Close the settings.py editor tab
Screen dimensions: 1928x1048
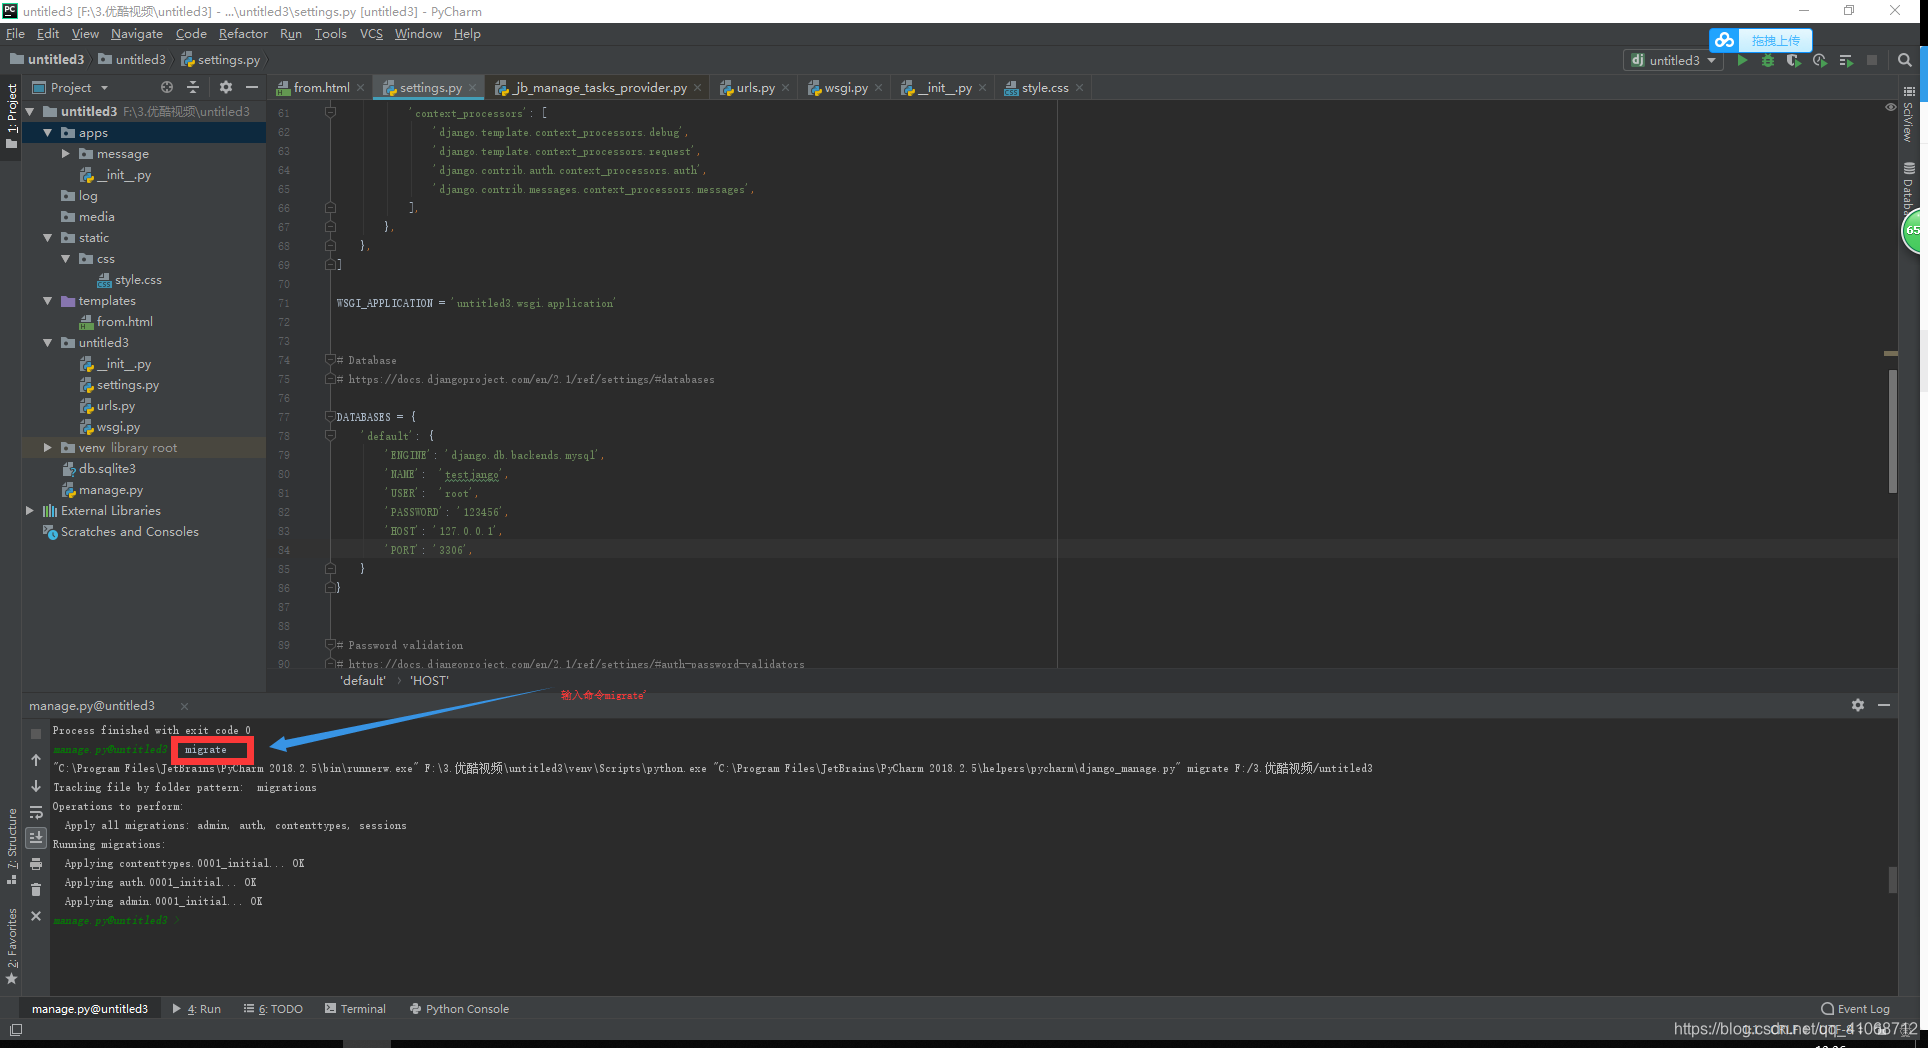click(473, 88)
